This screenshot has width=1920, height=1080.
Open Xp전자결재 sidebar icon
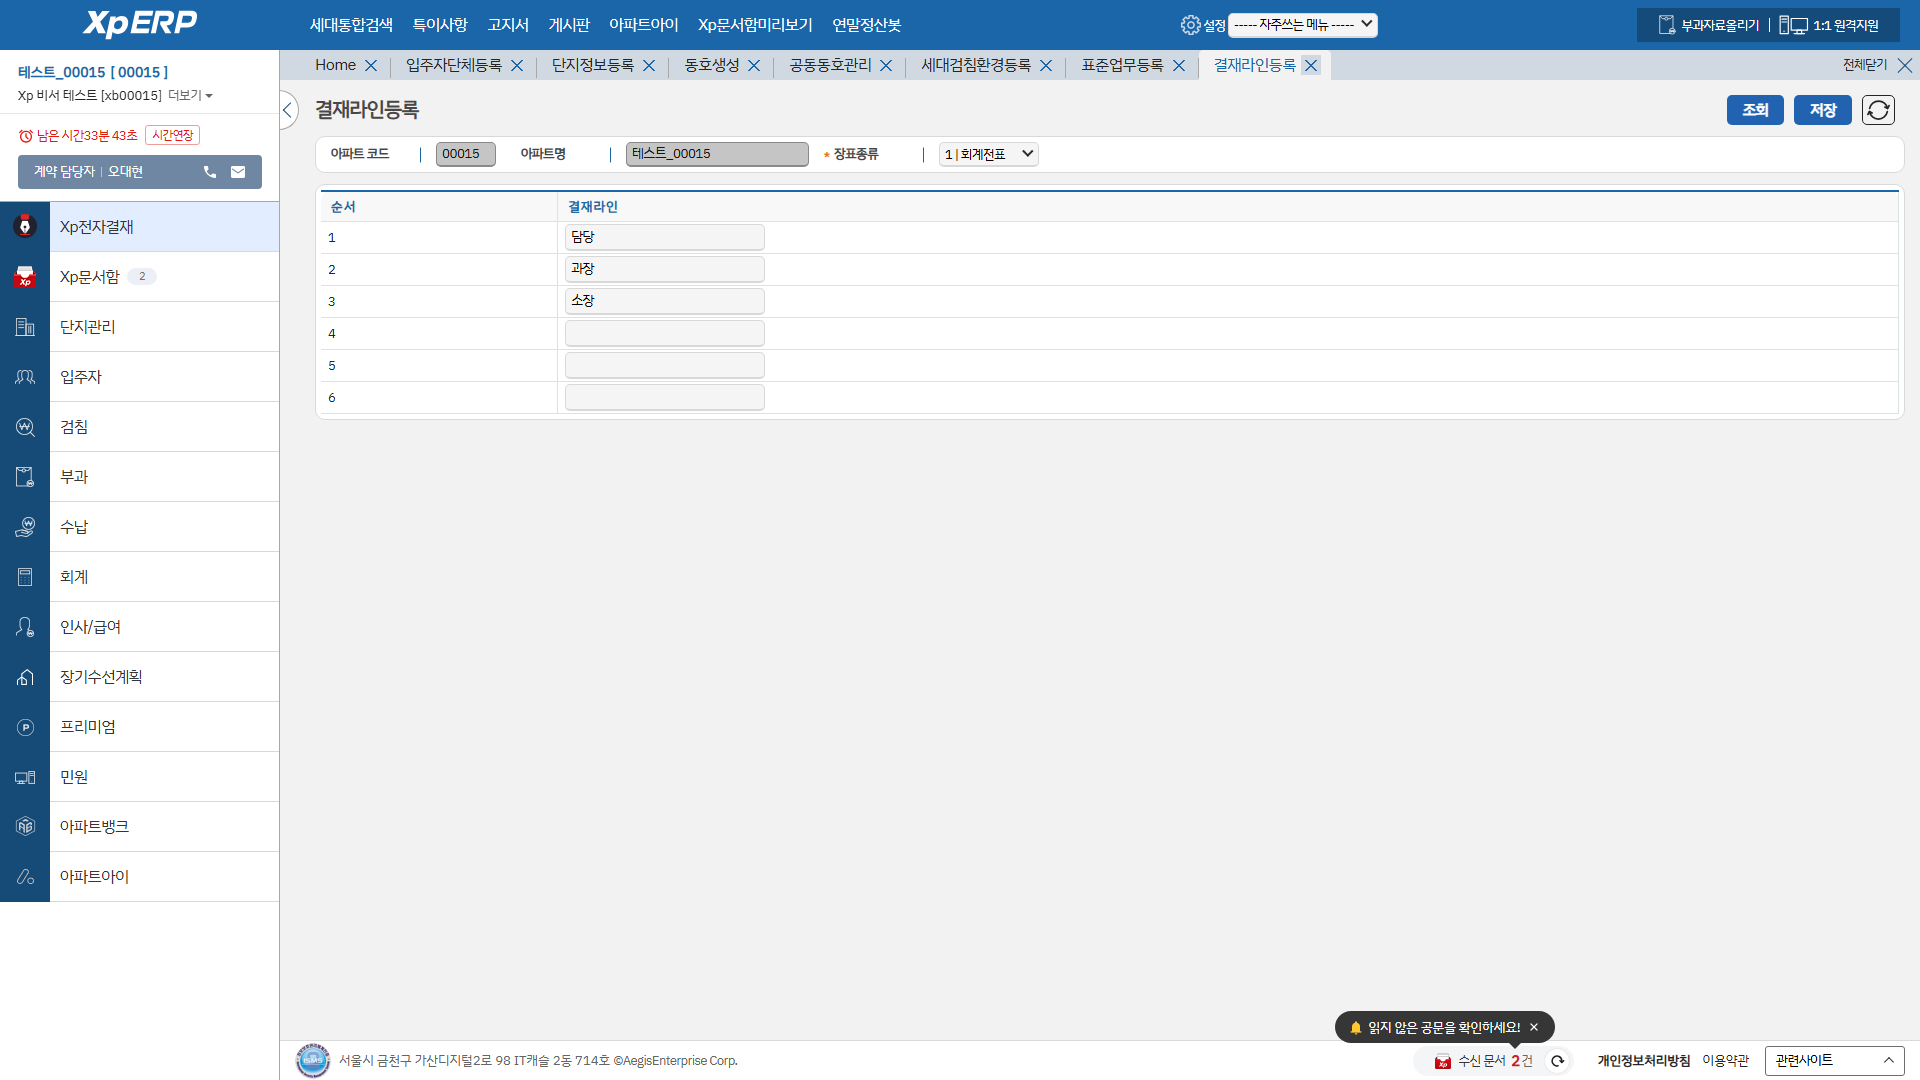click(x=25, y=227)
